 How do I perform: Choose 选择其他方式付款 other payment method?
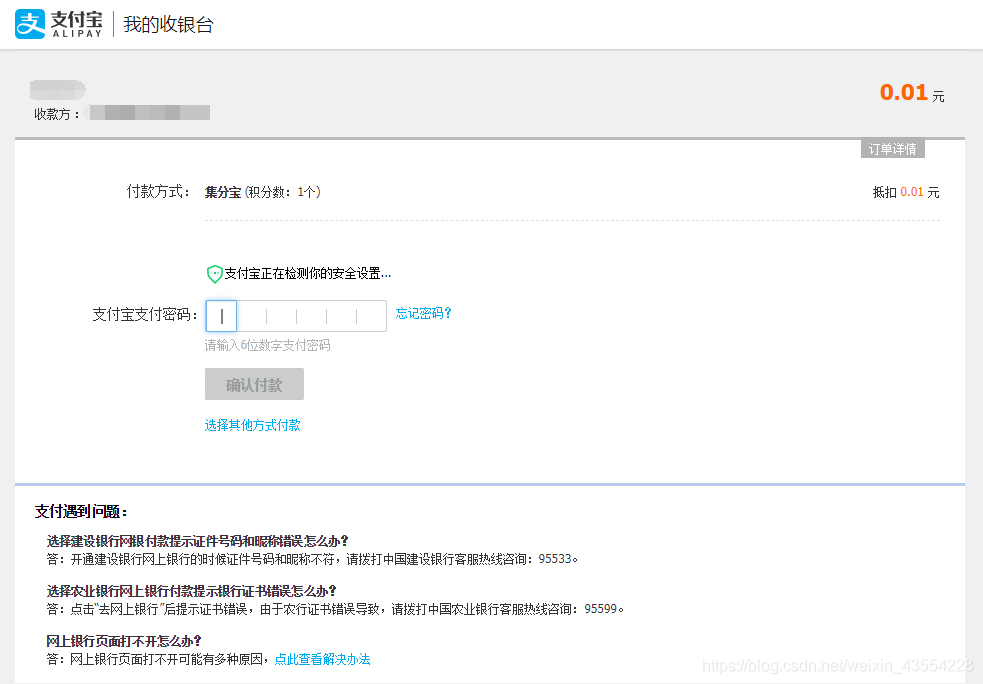tap(253, 425)
